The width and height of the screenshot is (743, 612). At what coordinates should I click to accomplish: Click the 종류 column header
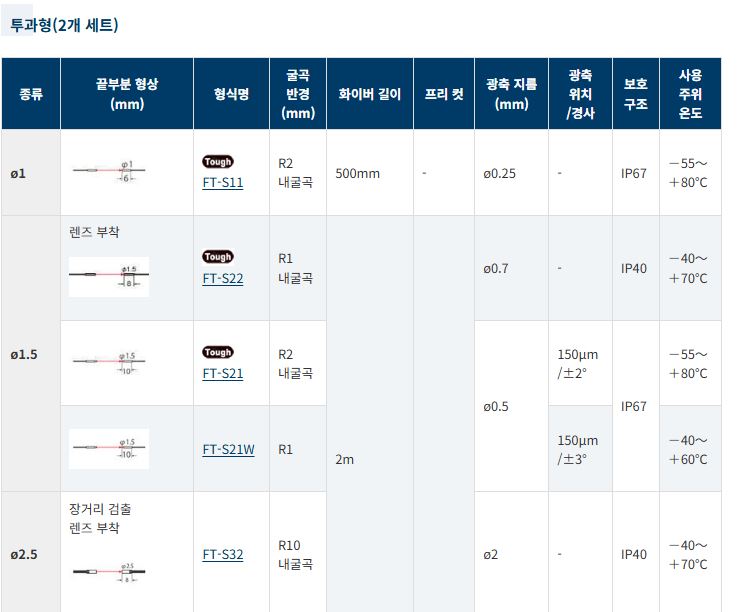pos(31,94)
